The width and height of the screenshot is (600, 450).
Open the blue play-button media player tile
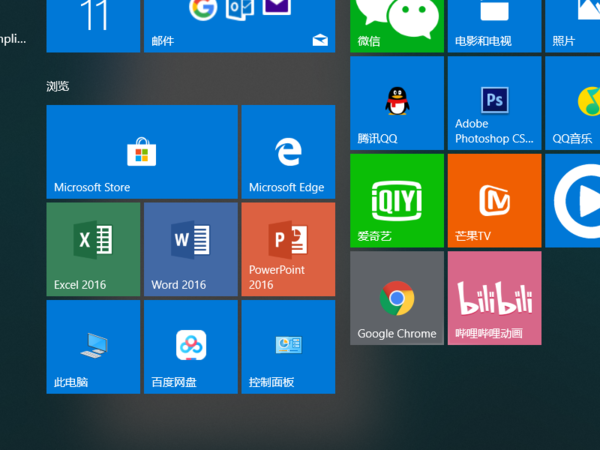coord(572,201)
